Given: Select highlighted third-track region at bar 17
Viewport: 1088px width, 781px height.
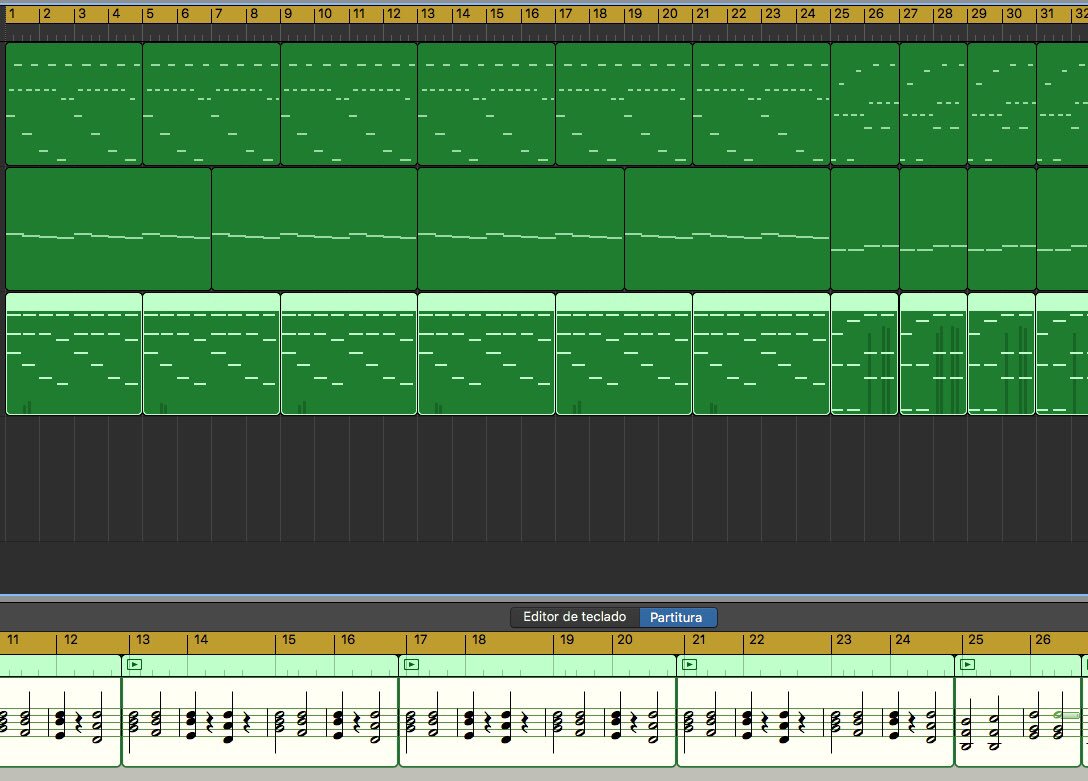Looking at the screenshot, I should click(624, 354).
